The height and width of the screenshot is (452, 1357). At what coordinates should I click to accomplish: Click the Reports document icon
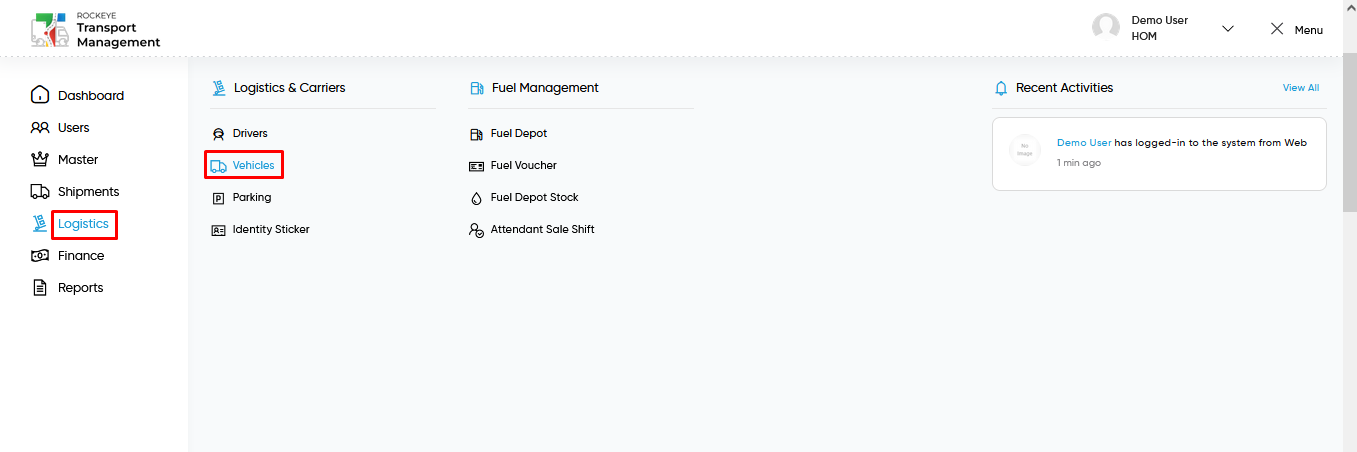coord(40,287)
